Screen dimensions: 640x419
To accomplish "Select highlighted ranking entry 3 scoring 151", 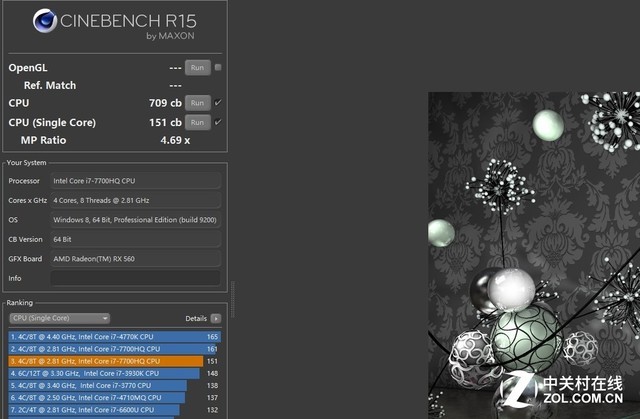I will [115, 361].
